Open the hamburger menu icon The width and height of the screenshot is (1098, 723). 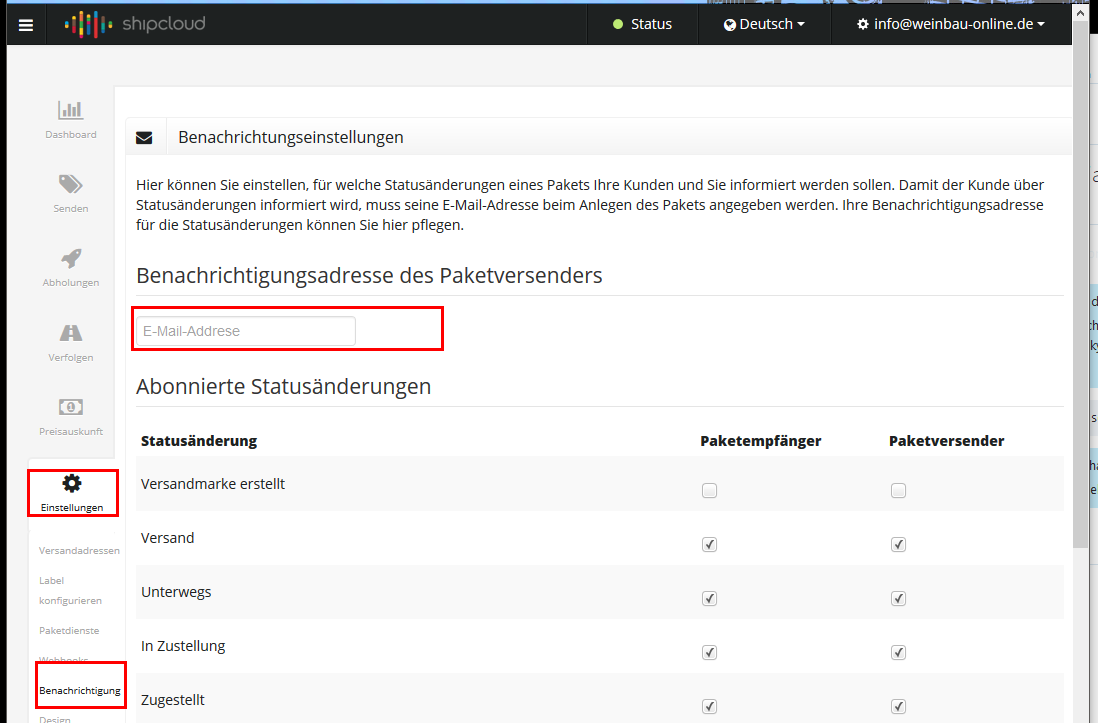26,25
